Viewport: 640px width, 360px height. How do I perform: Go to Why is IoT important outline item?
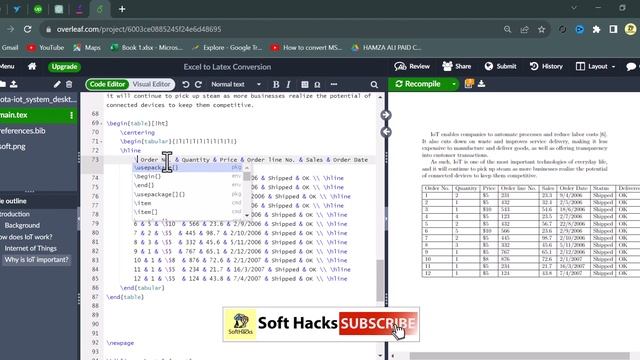click(x=36, y=260)
